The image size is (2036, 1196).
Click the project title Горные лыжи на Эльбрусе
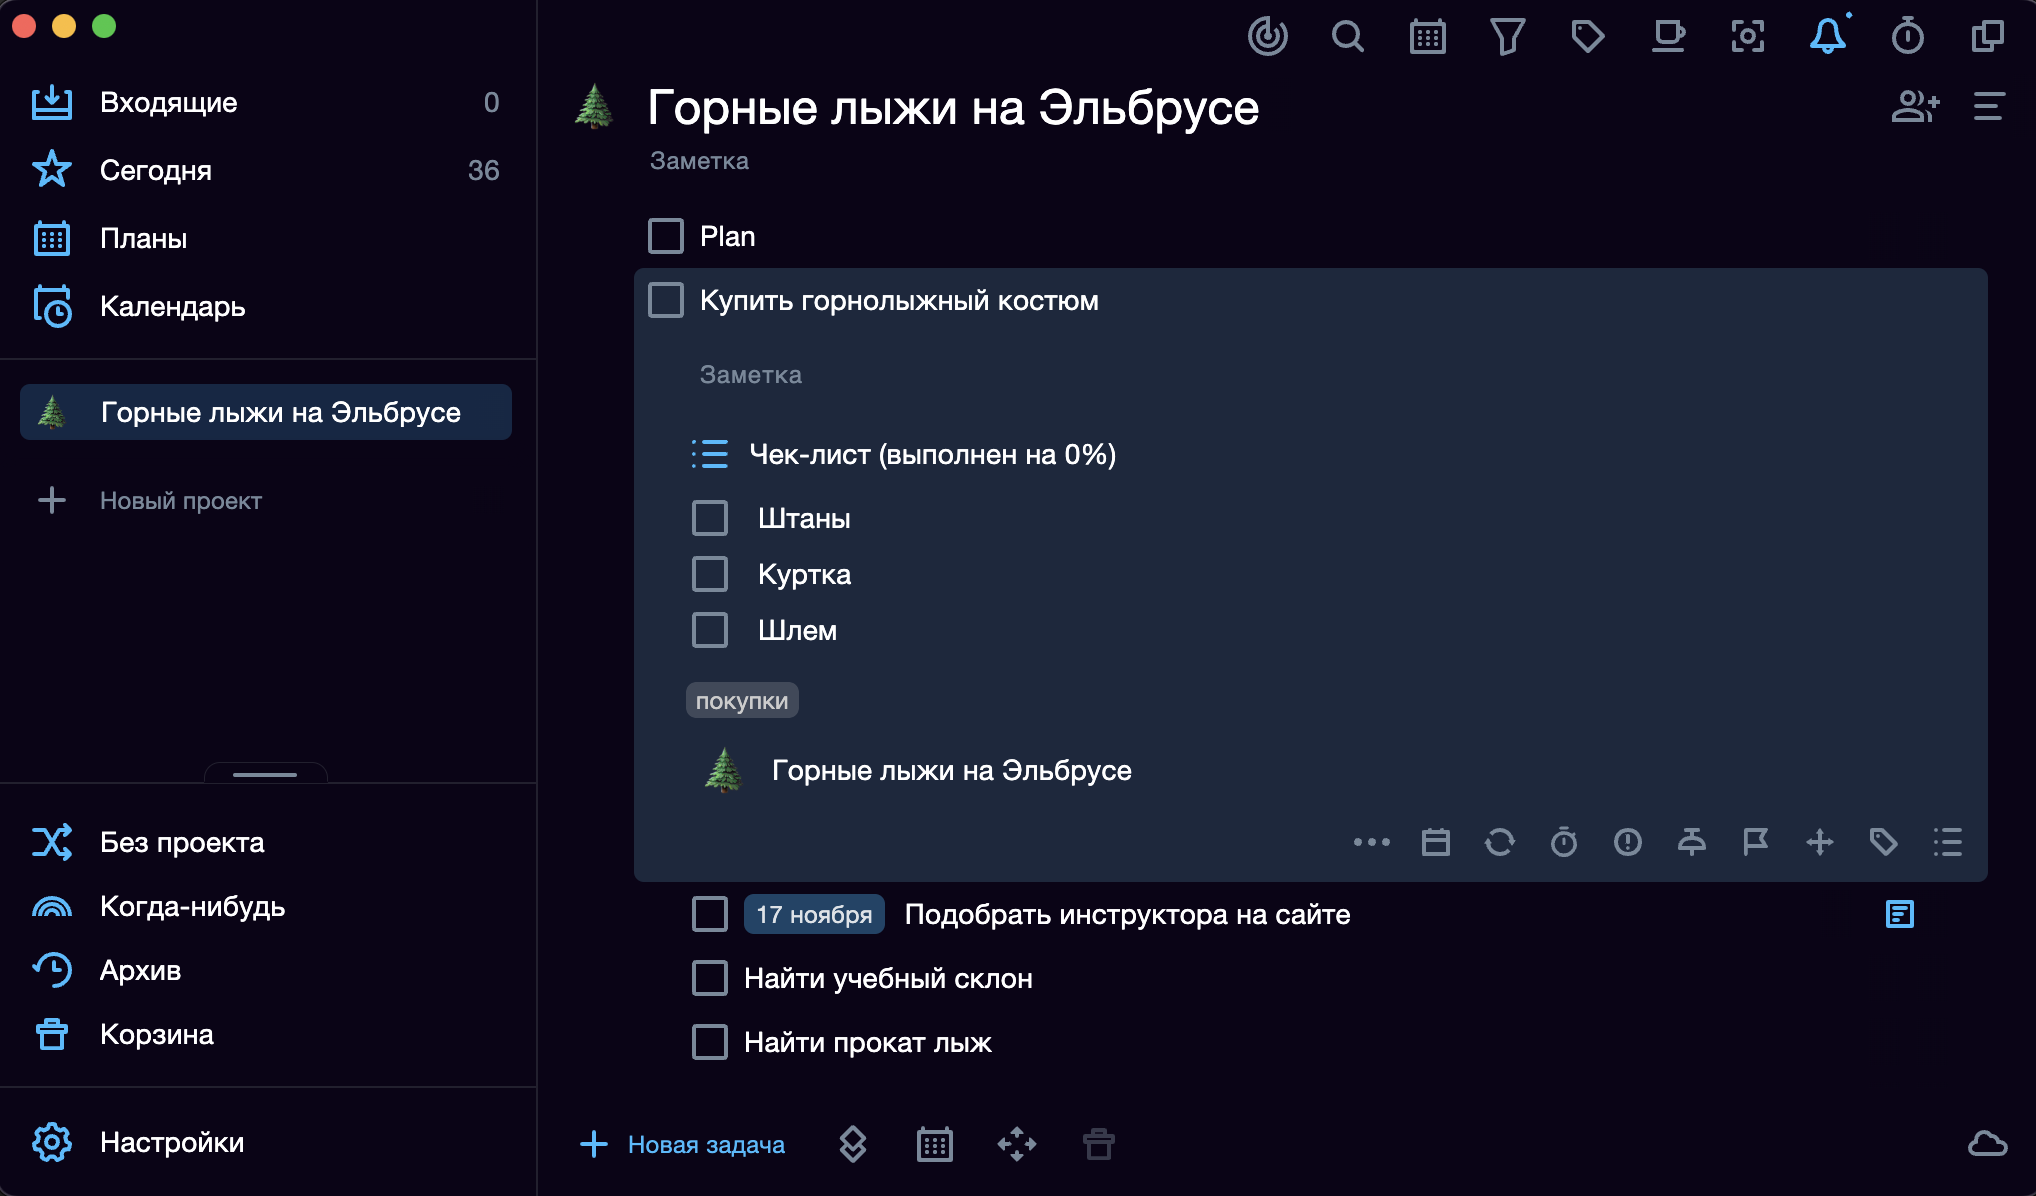[953, 106]
